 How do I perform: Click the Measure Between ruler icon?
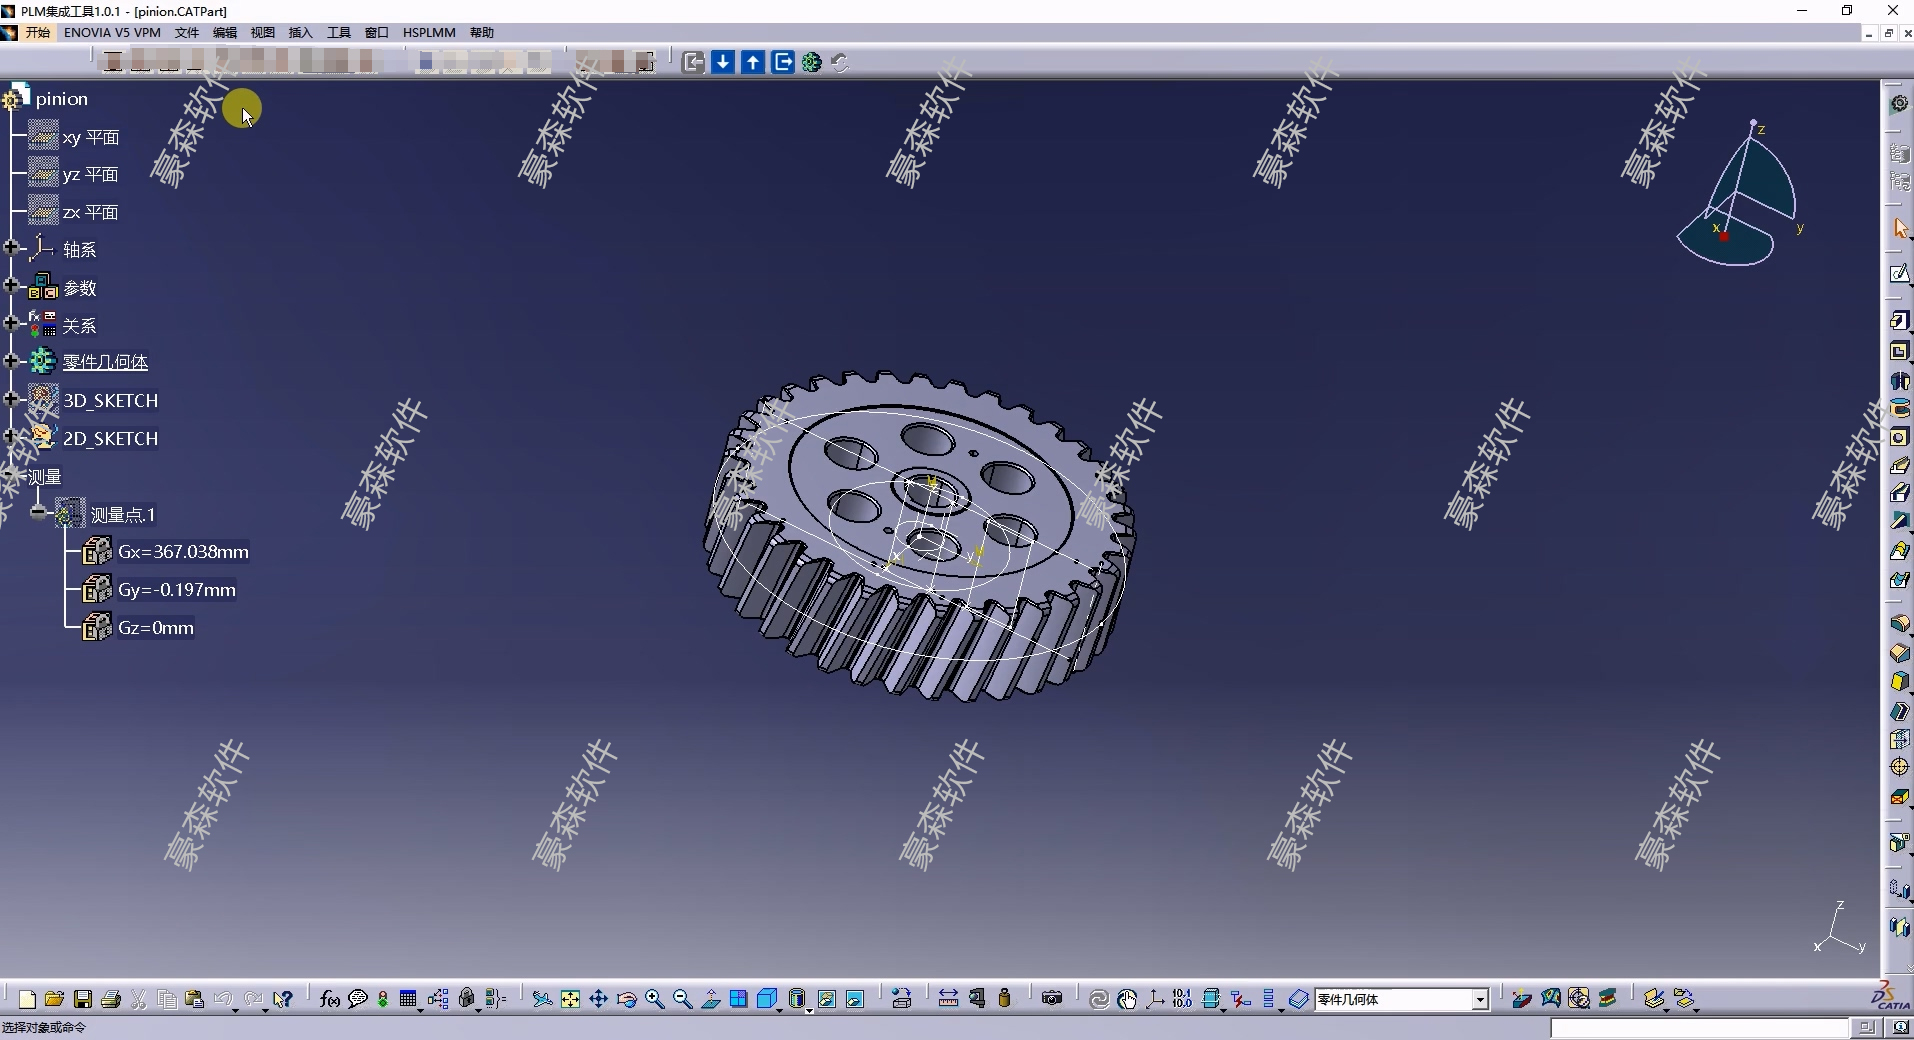click(948, 998)
